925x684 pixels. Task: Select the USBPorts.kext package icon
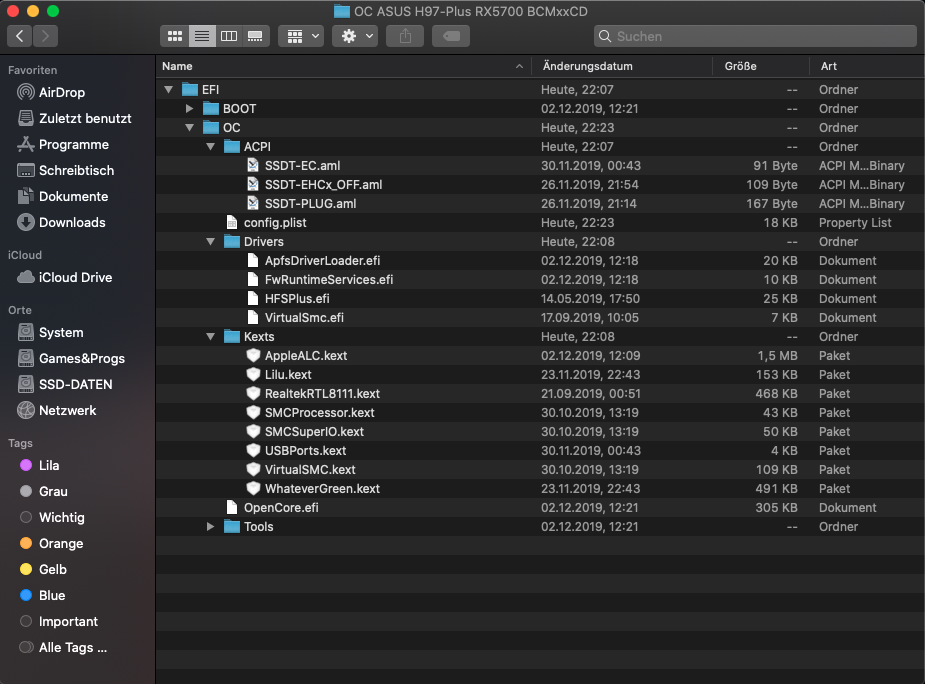(x=253, y=450)
